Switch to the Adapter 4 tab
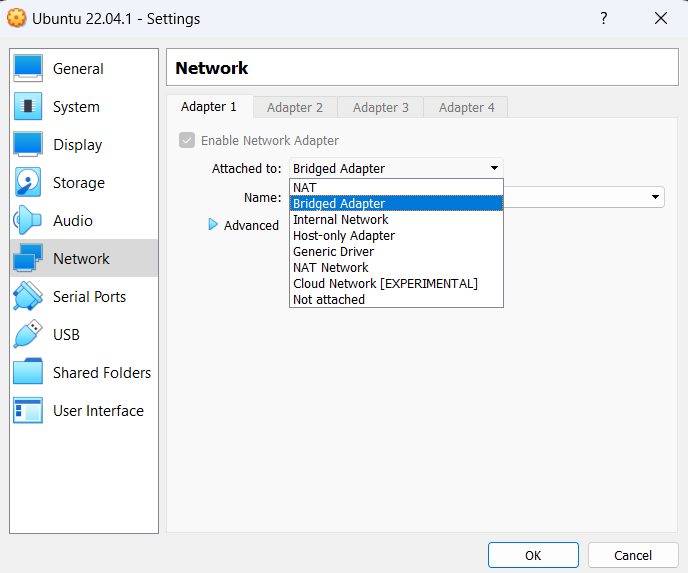The image size is (688, 573). click(467, 107)
